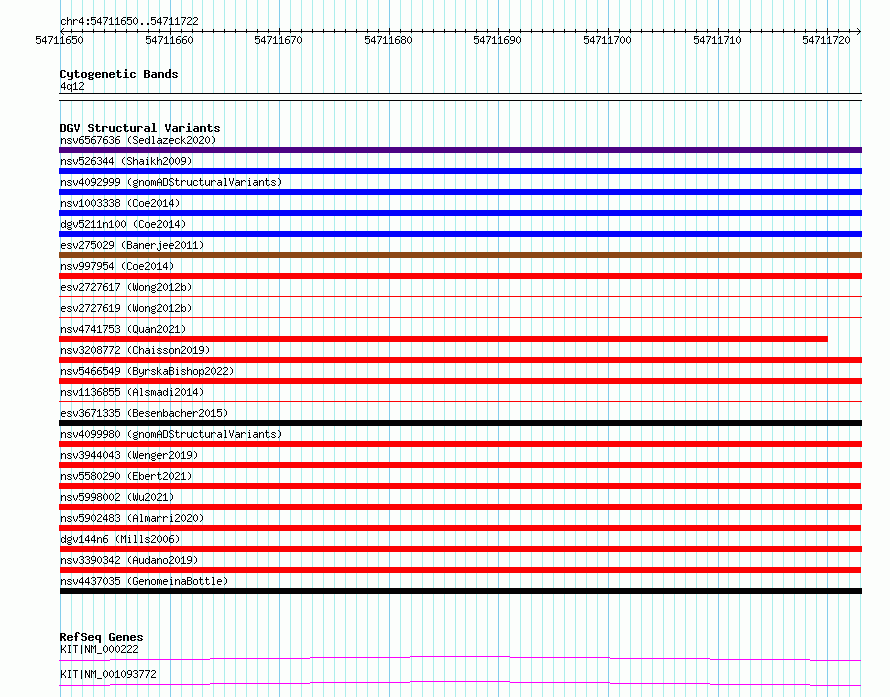Screen dimensions: 890x697
Task: Click ruler position 54711700
Action: pos(607,40)
